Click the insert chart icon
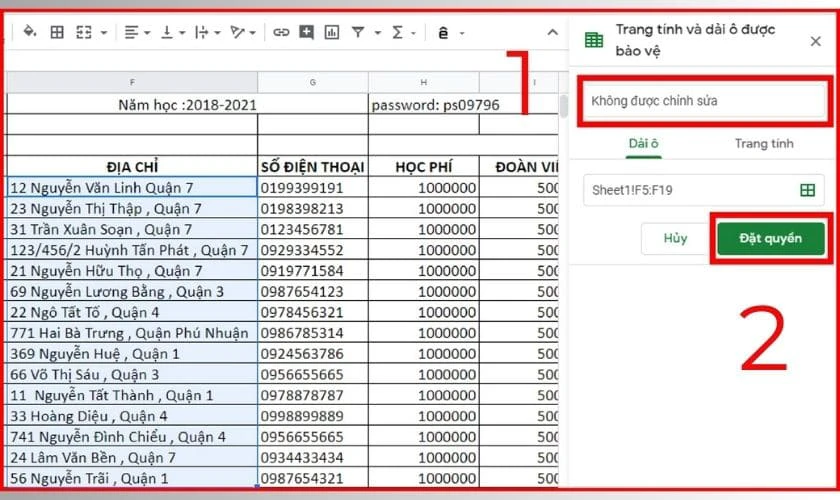The height and width of the screenshot is (500, 840). click(331, 33)
